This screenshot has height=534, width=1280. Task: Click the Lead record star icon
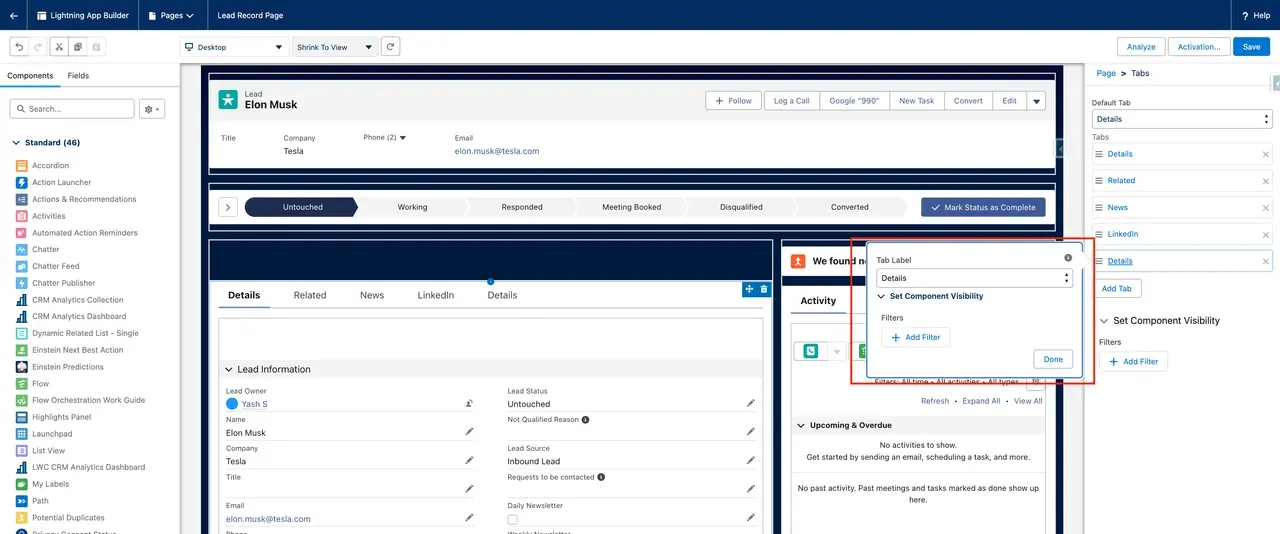(230, 100)
